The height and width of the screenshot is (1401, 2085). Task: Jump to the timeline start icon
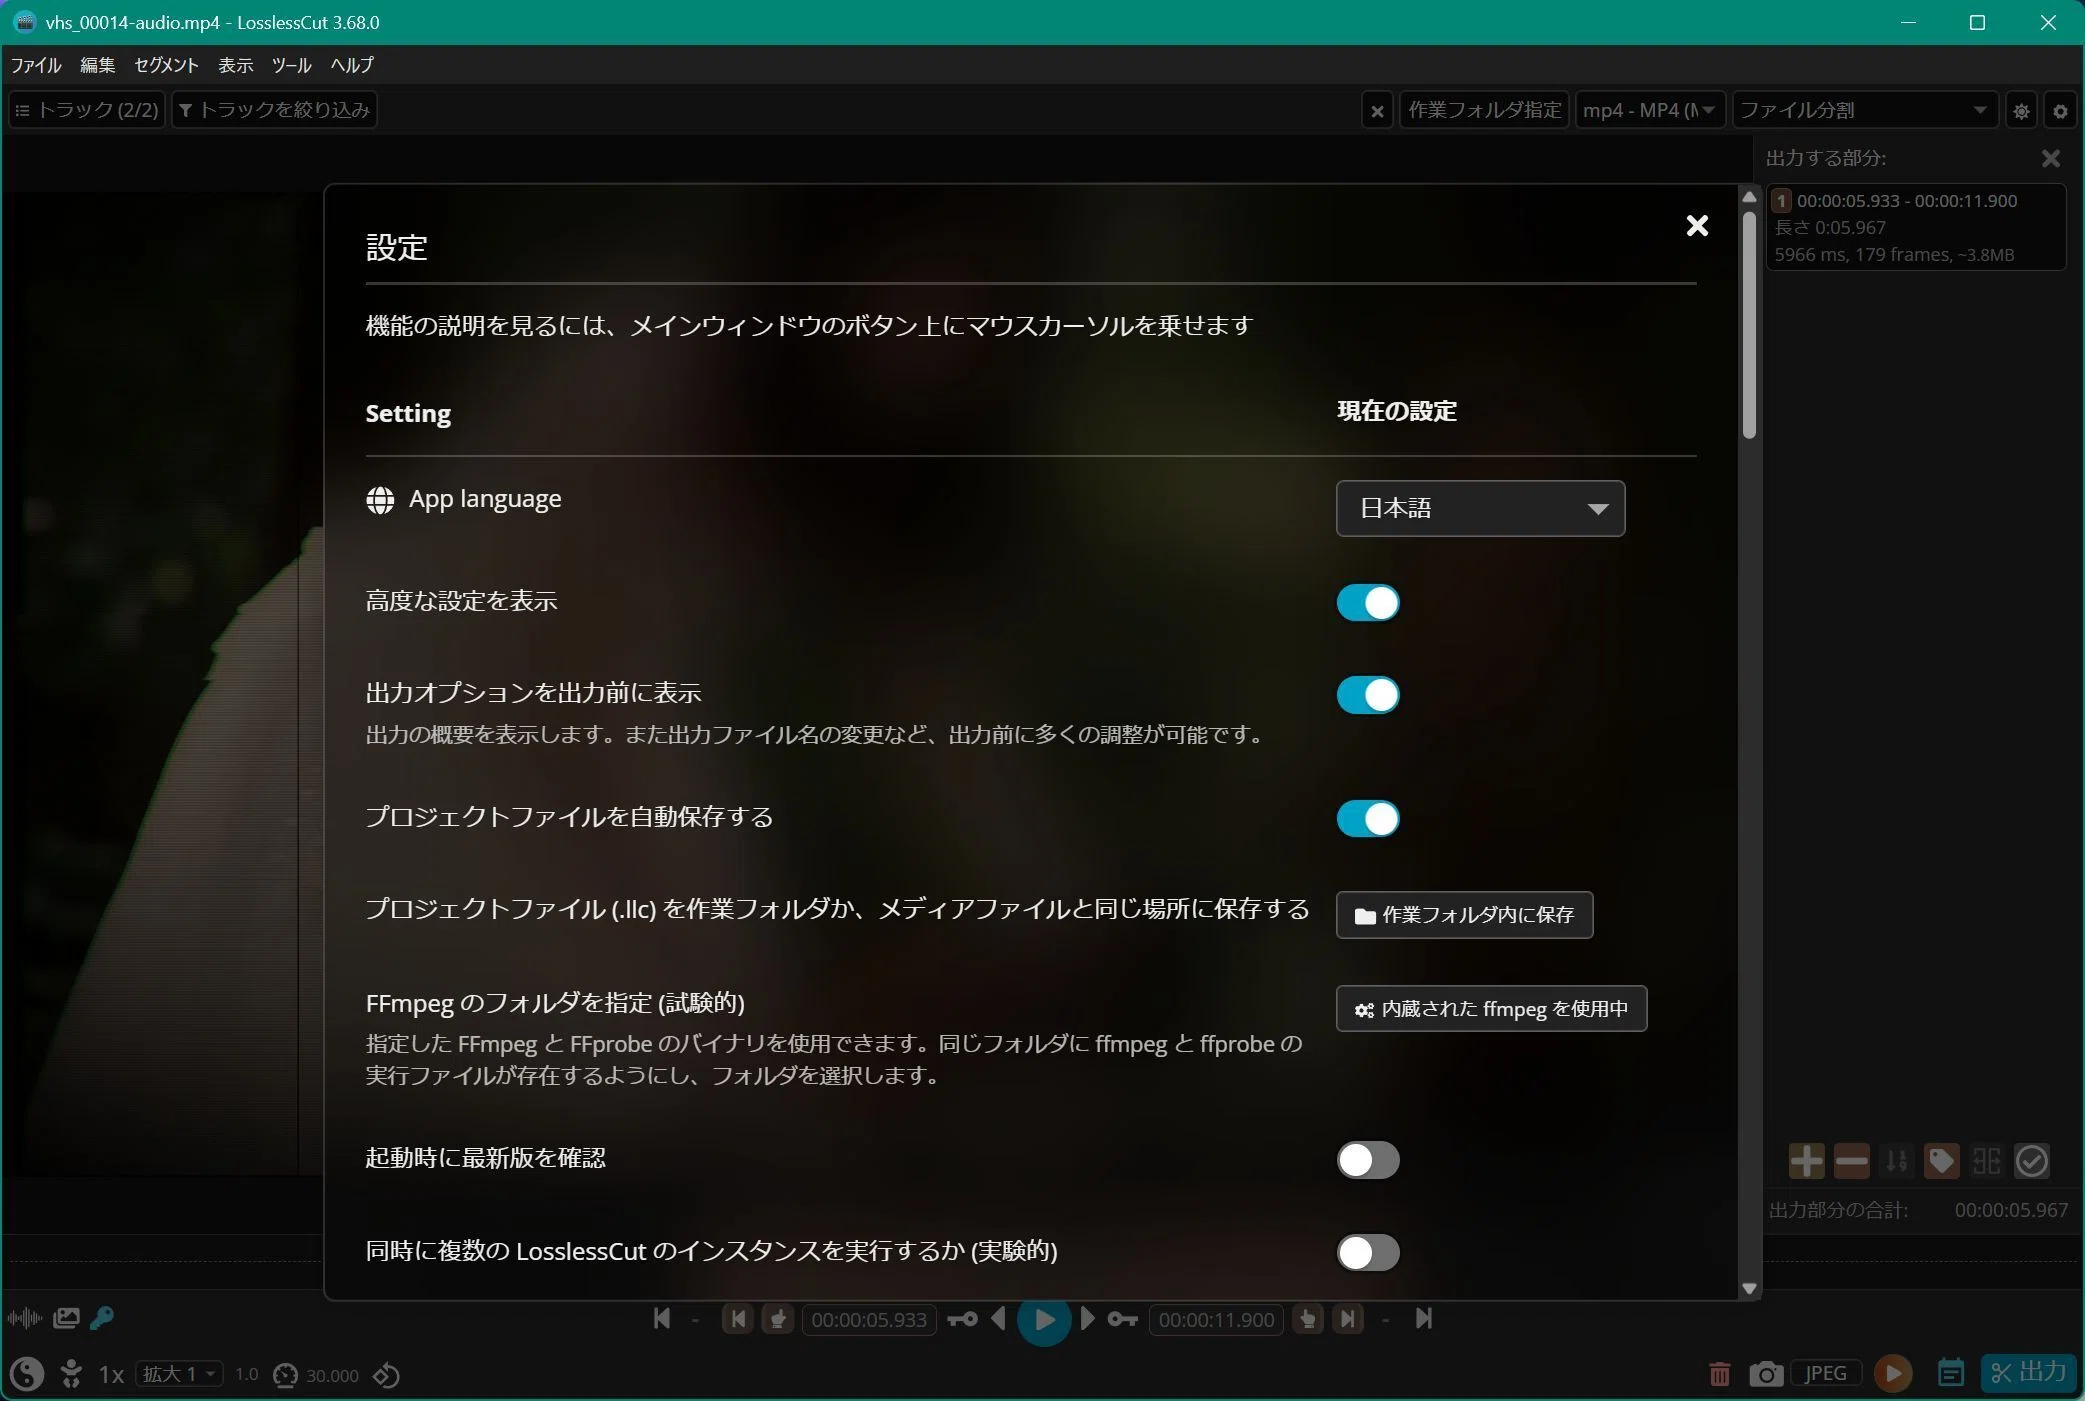click(661, 1319)
